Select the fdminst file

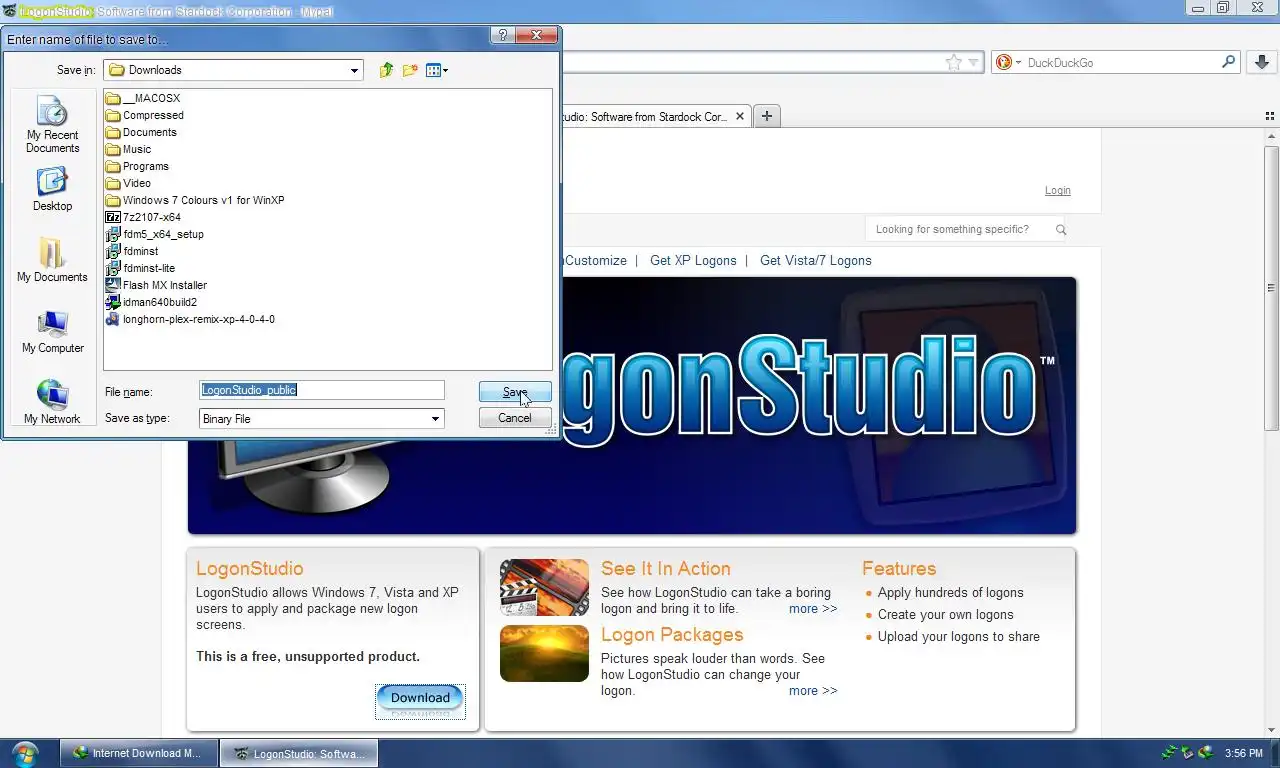click(x=132, y=251)
